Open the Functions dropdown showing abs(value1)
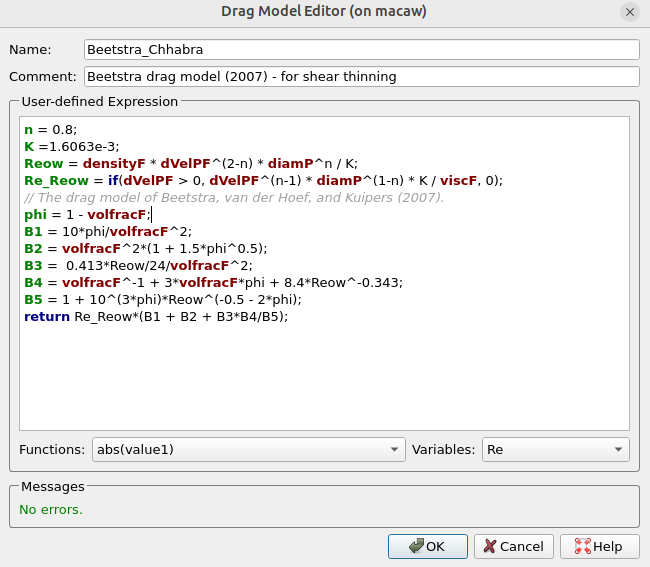The width and height of the screenshot is (650, 567). pos(248,450)
